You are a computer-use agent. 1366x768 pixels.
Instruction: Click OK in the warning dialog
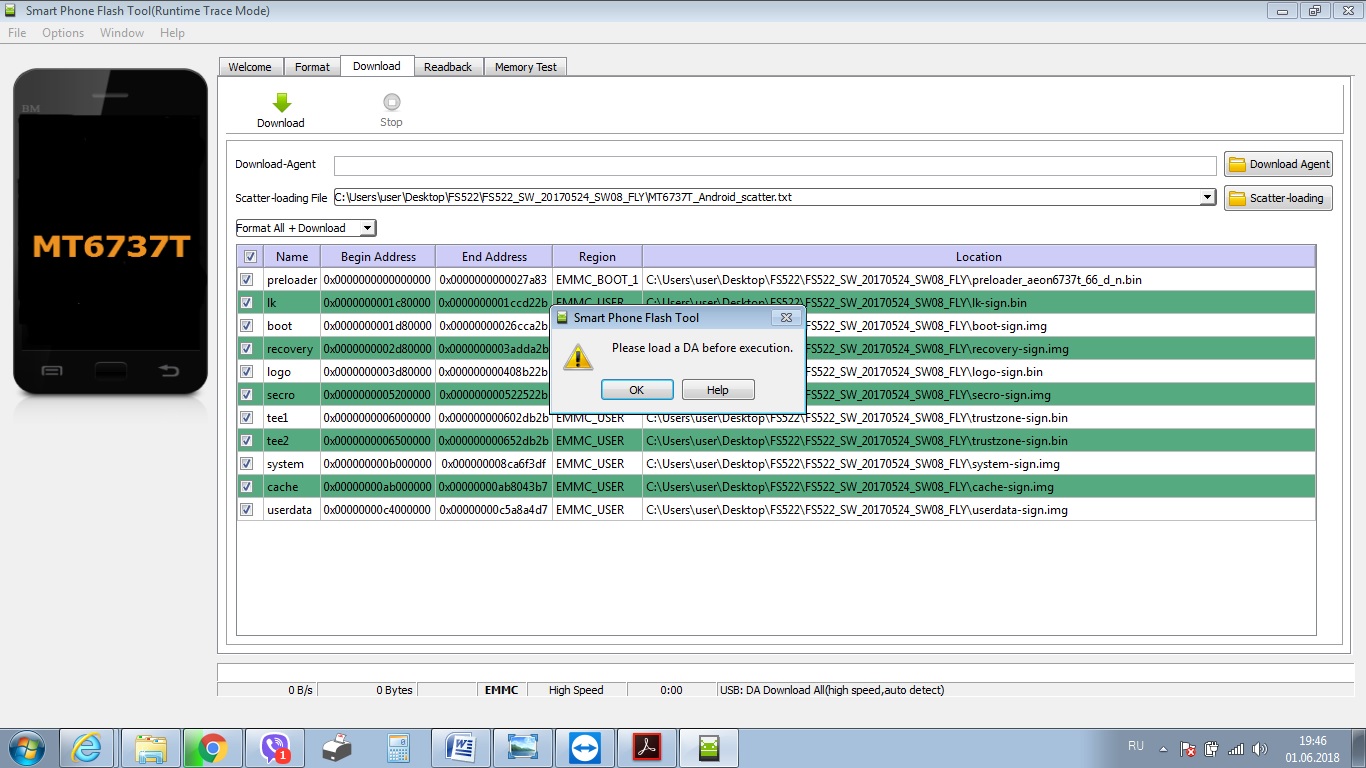click(636, 390)
